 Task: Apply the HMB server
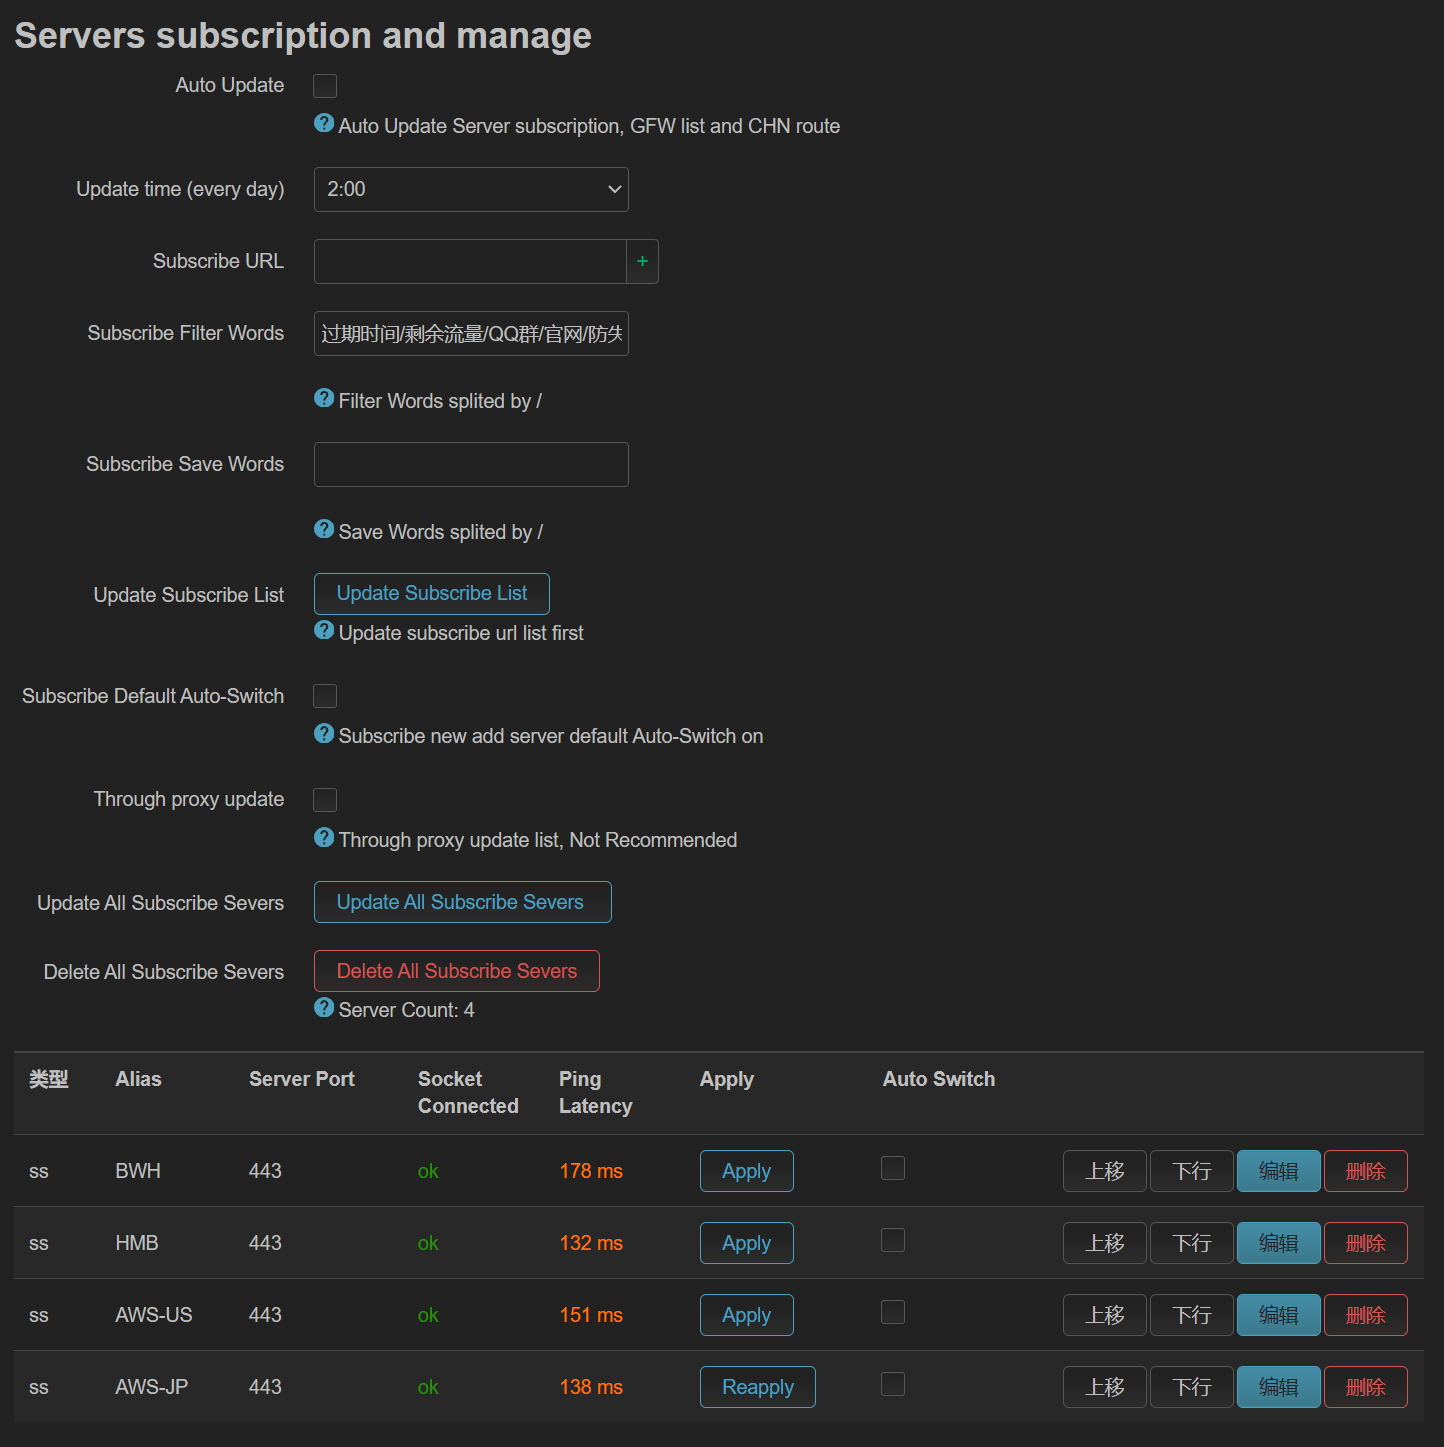[747, 1243]
